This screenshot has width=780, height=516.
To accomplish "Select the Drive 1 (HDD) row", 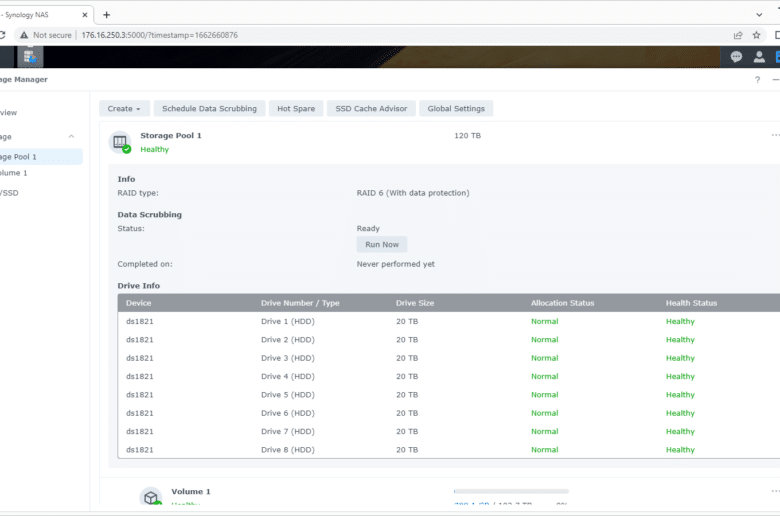I will (449, 321).
